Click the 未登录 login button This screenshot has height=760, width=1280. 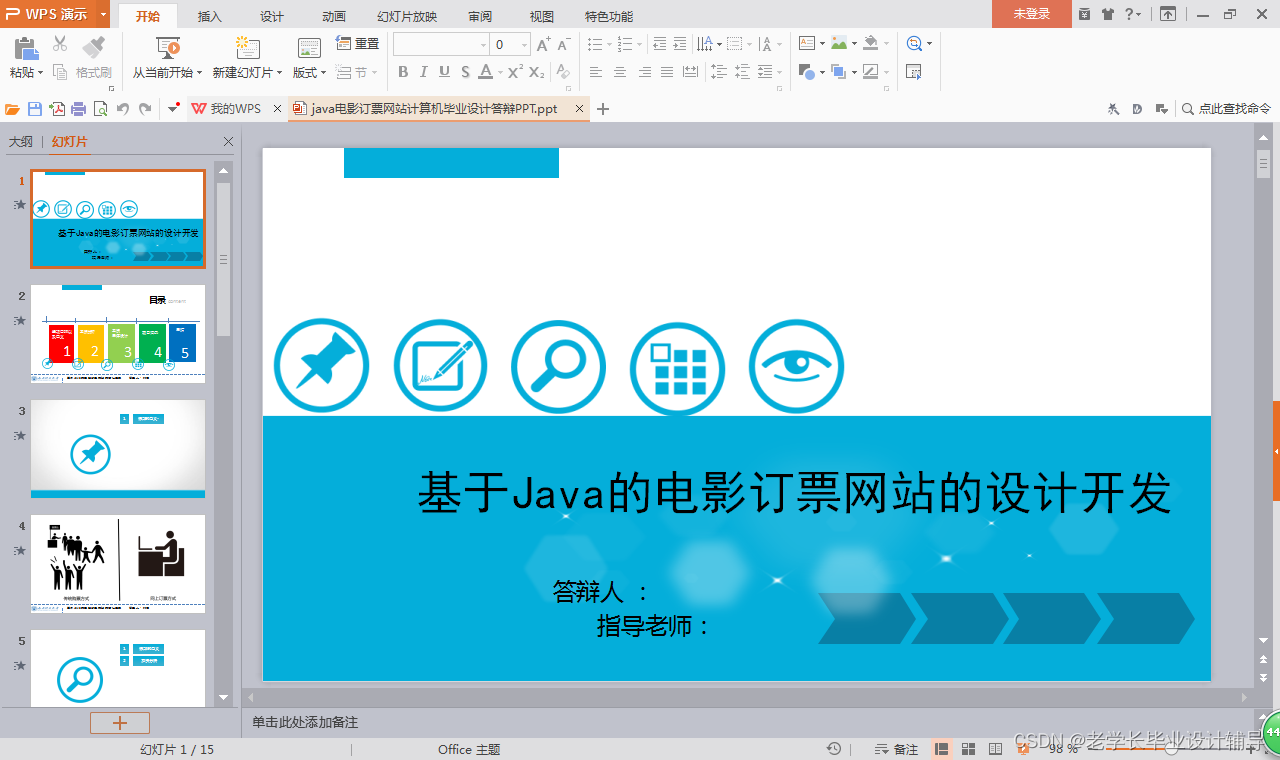coord(1030,15)
